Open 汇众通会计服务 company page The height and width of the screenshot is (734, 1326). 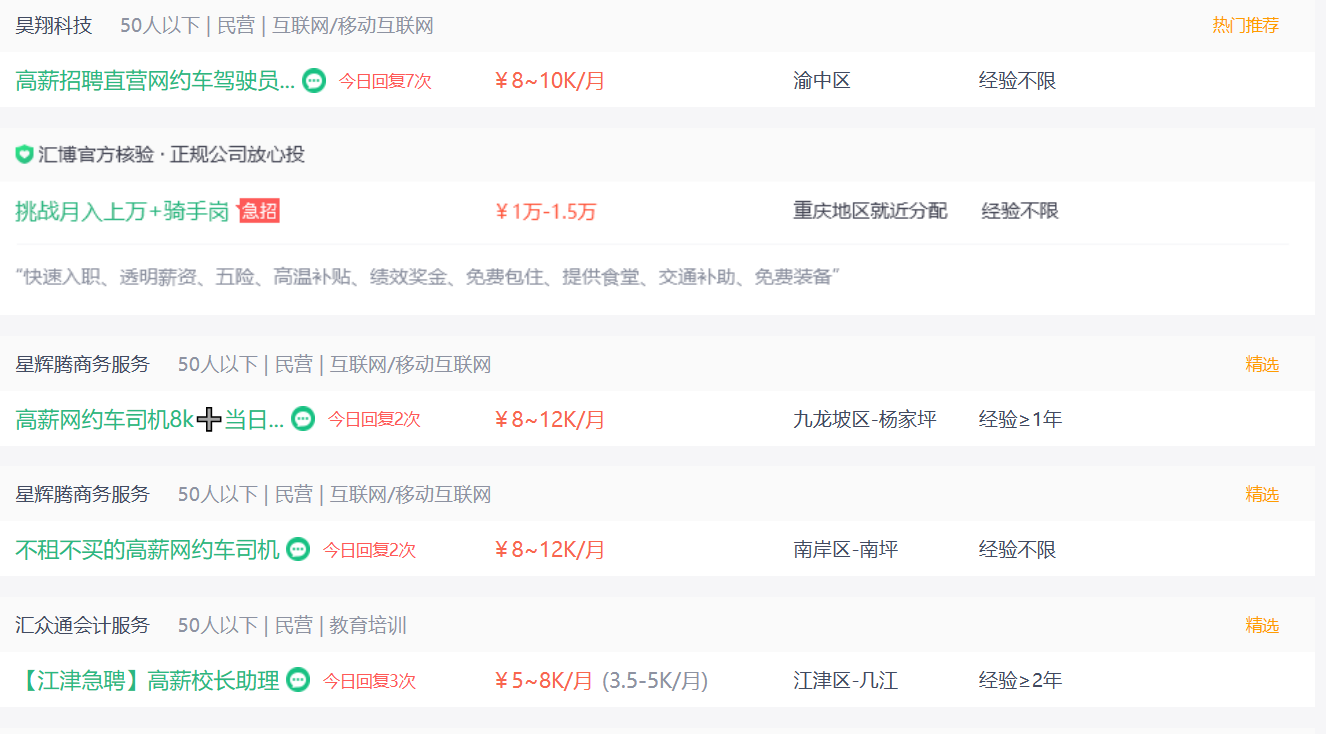click(x=83, y=625)
